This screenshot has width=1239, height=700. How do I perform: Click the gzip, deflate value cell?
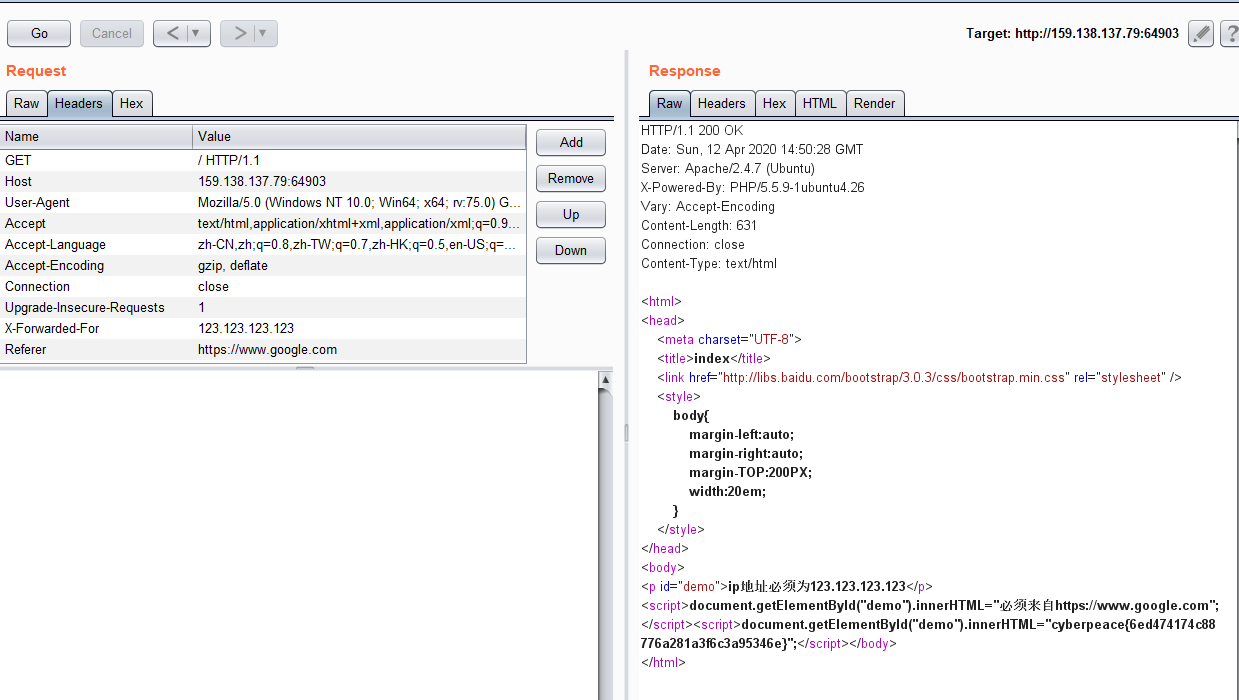[x=359, y=265]
